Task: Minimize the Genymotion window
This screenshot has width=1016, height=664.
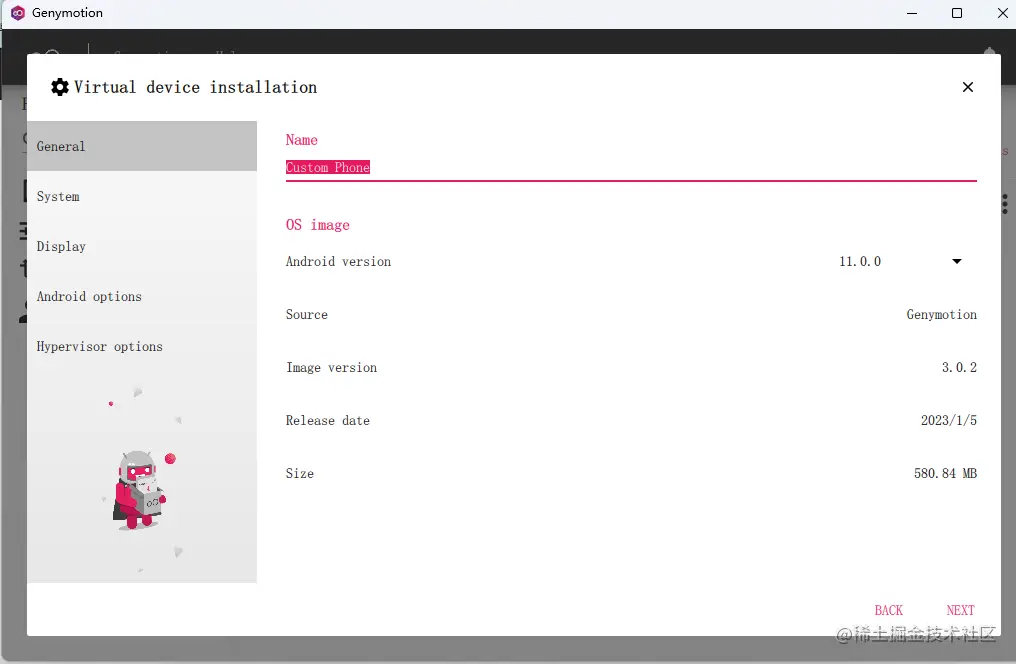Action: (912, 13)
